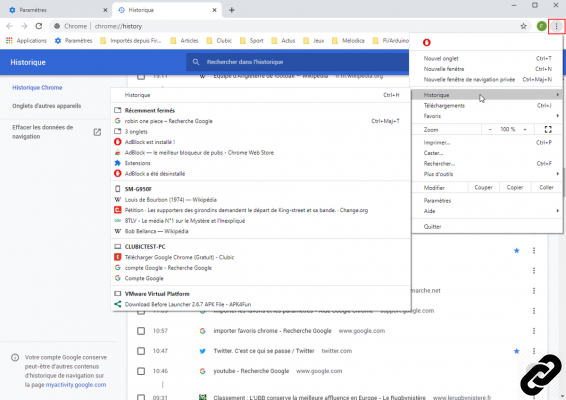
Task: Check the box for the 10:57 entry
Action: coord(141,331)
